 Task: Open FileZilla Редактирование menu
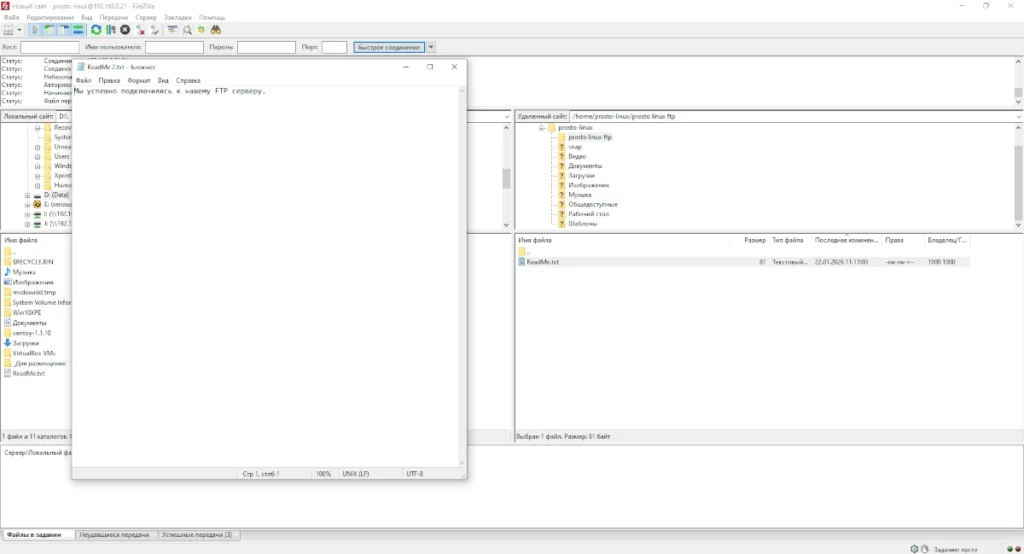pyautogui.click(x=50, y=18)
